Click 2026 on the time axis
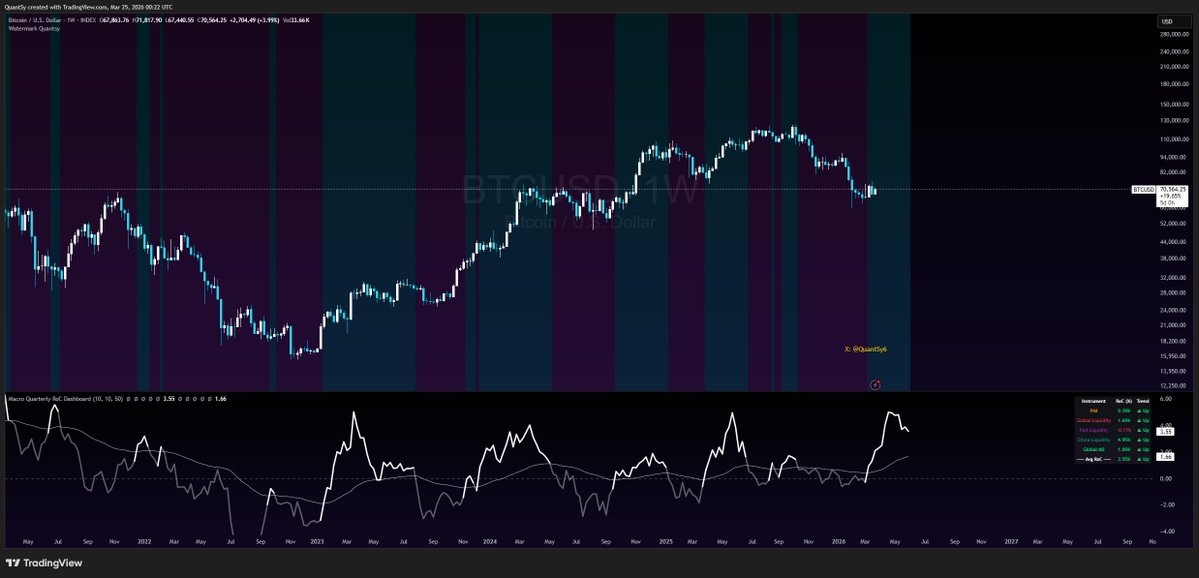The width and height of the screenshot is (1199, 578). [x=840, y=541]
